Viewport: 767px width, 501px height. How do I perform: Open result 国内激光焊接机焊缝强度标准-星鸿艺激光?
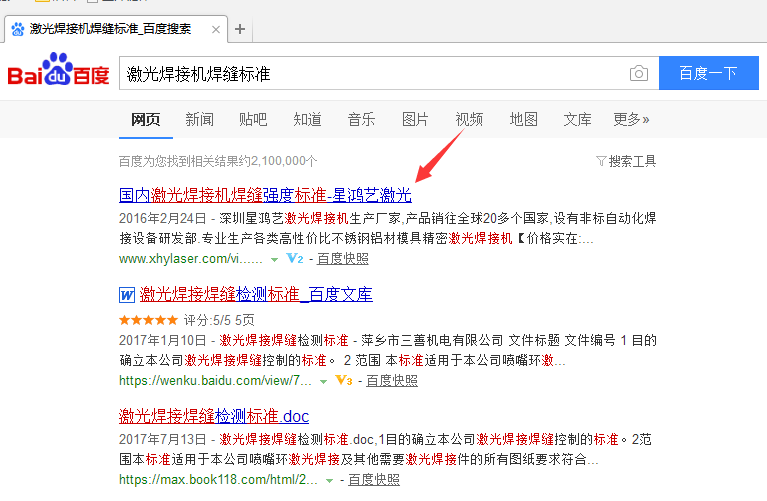pos(265,195)
